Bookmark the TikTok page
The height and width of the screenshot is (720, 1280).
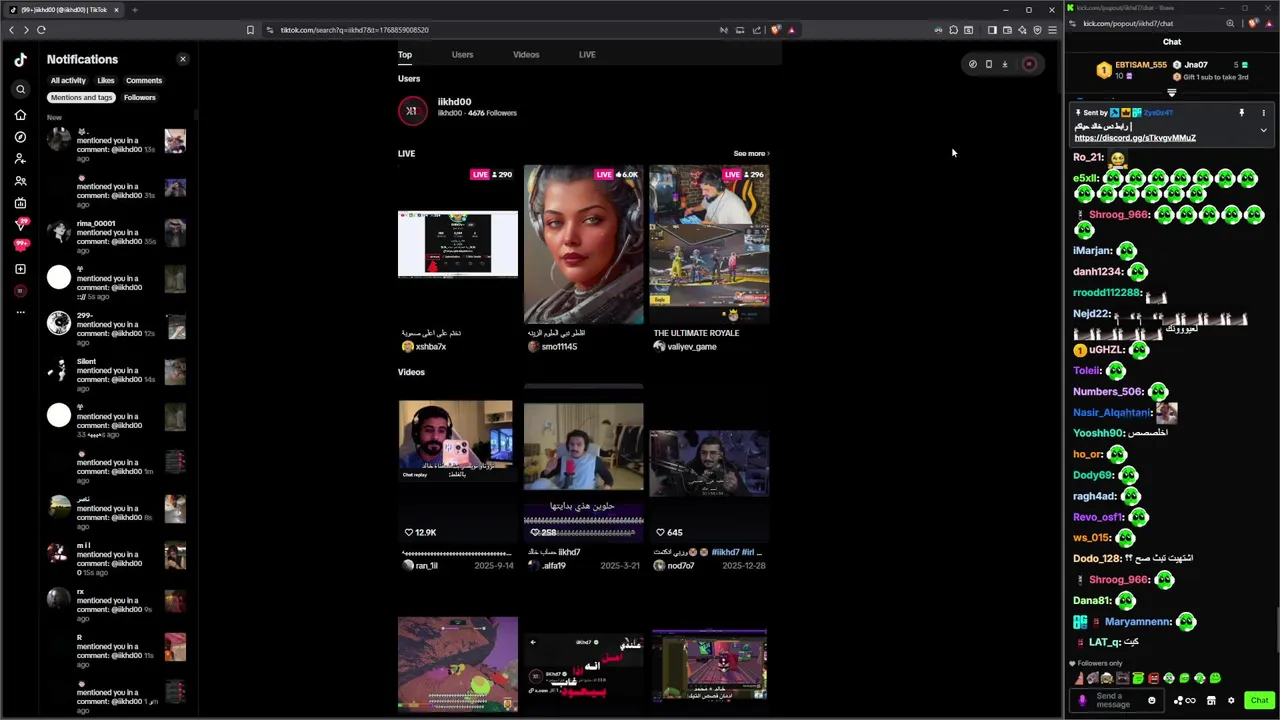[250, 30]
